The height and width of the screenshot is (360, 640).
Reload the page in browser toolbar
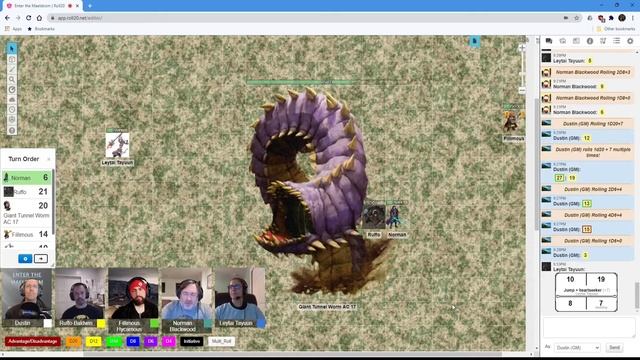click(x=28, y=18)
